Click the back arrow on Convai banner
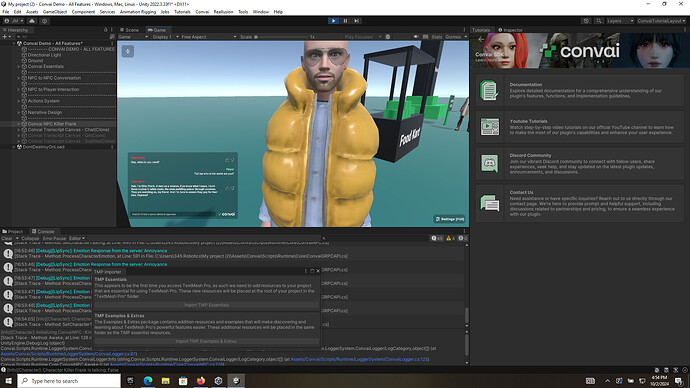This screenshot has height=388, width=690. coord(481,39)
